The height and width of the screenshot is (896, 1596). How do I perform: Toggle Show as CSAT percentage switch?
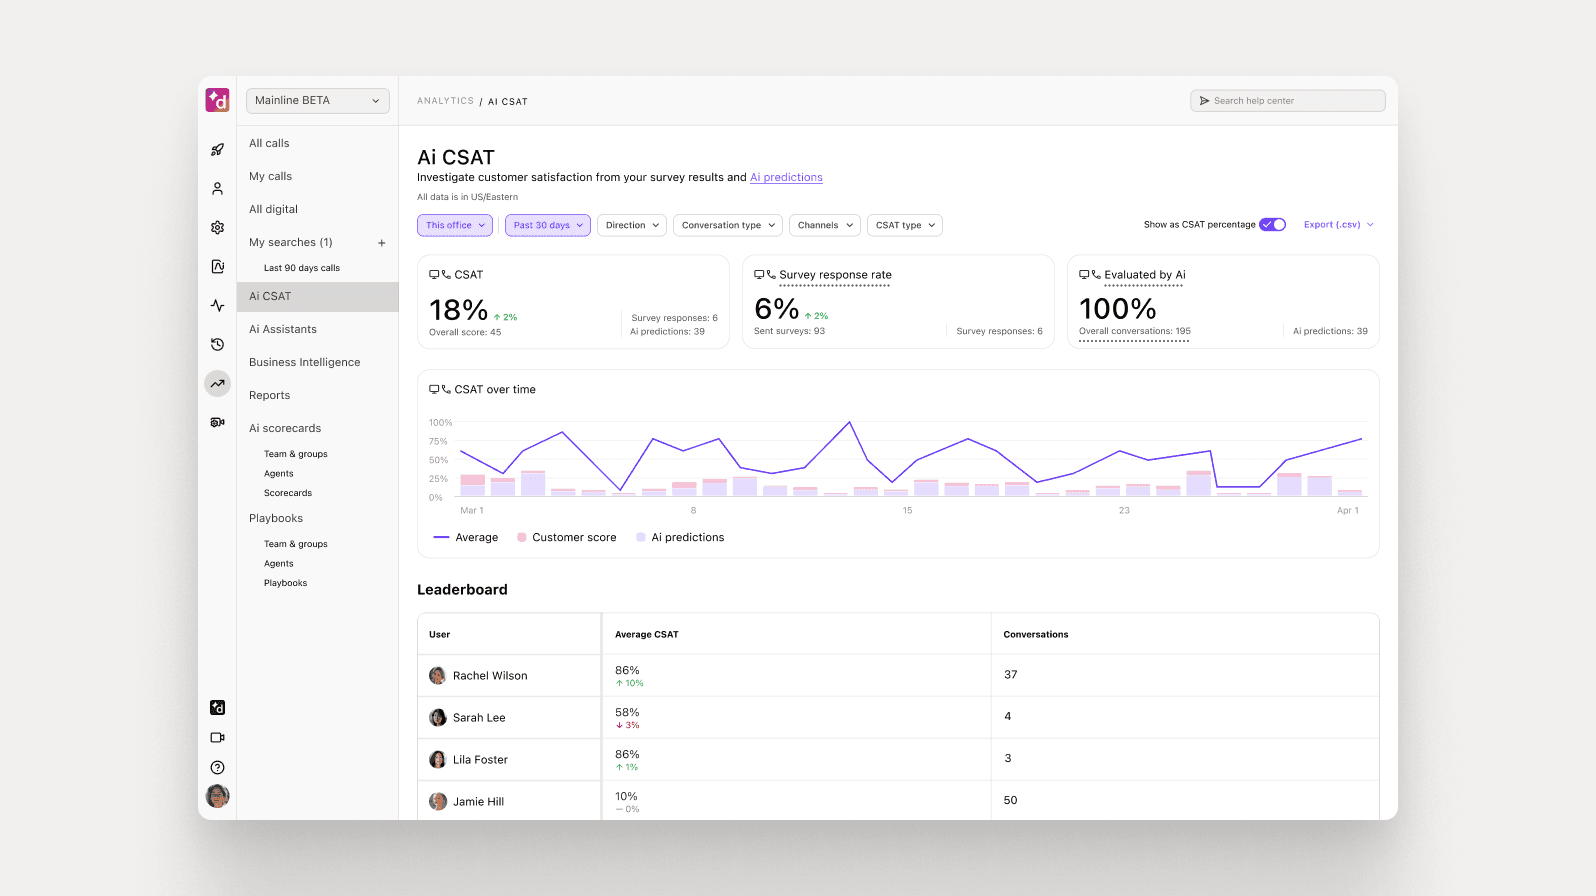click(1272, 225)
